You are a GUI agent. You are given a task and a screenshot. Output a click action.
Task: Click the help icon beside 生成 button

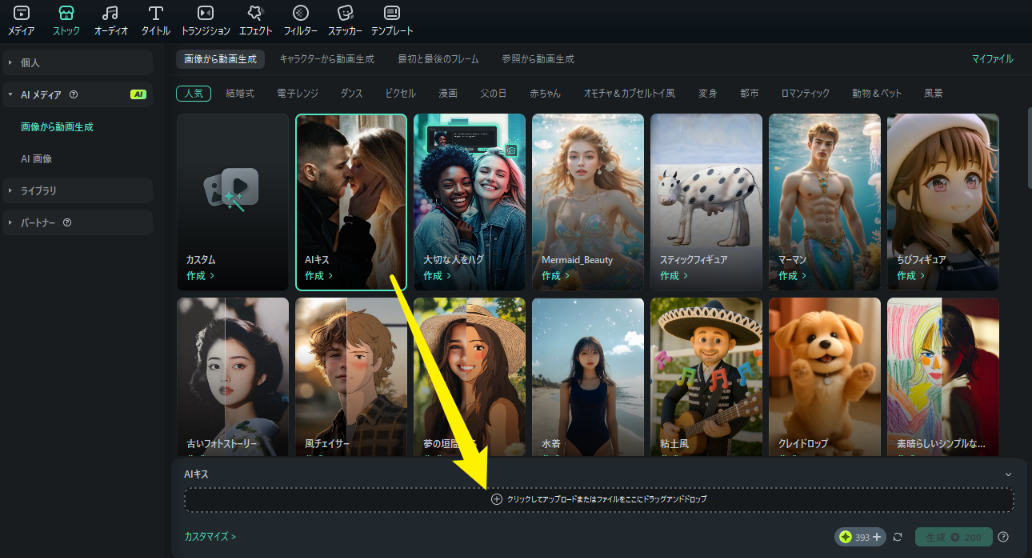(x=1003, y=537)
